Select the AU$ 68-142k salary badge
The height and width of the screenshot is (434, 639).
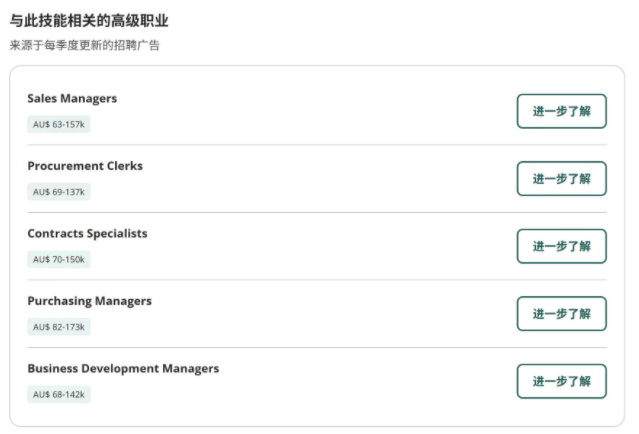tap(59, 395)
